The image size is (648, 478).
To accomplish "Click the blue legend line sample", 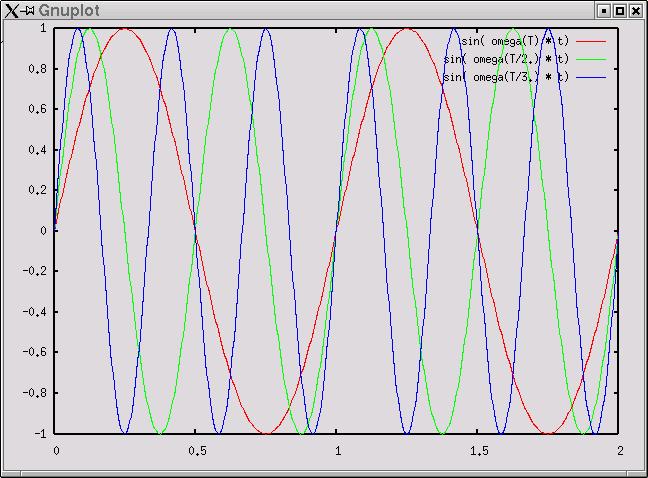I will [591, 77].
